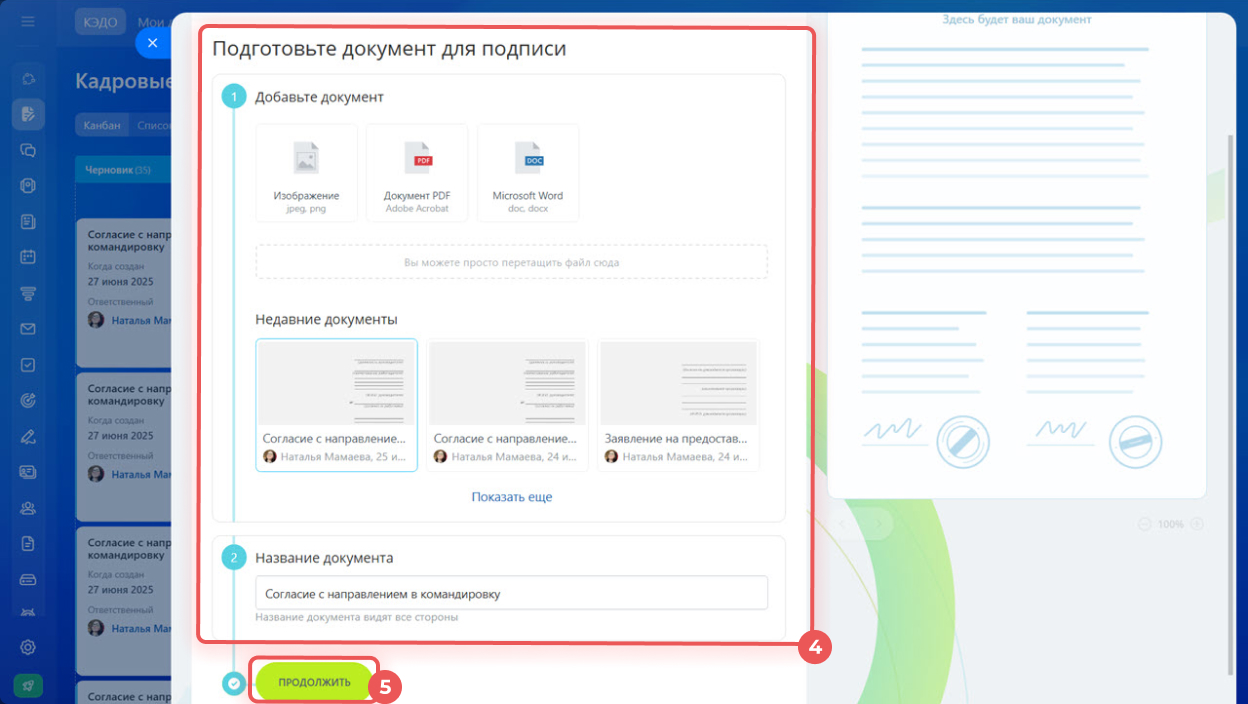Screen dimensions: 1248x704
Task: Choose the Microsoft Word upload tile
Action: pyautogui.click(x=528, y=173)
